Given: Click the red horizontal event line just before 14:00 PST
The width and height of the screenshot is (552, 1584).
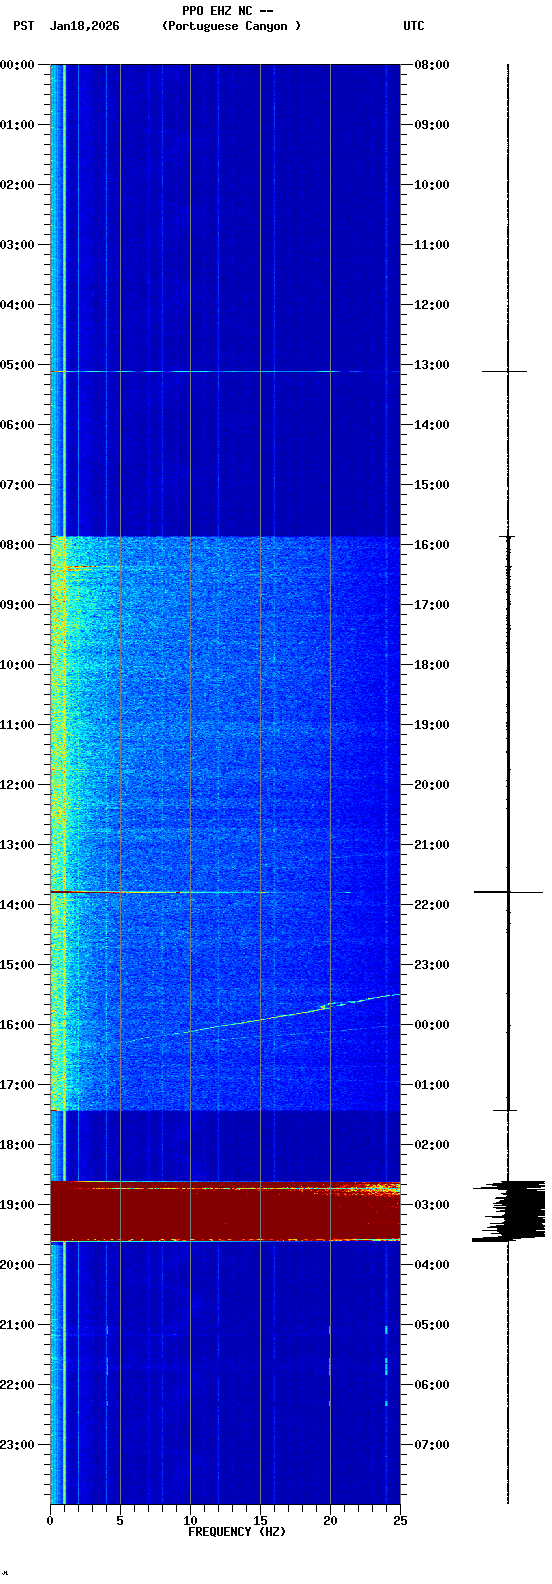Looking at the screenshot, I should 200,891.
